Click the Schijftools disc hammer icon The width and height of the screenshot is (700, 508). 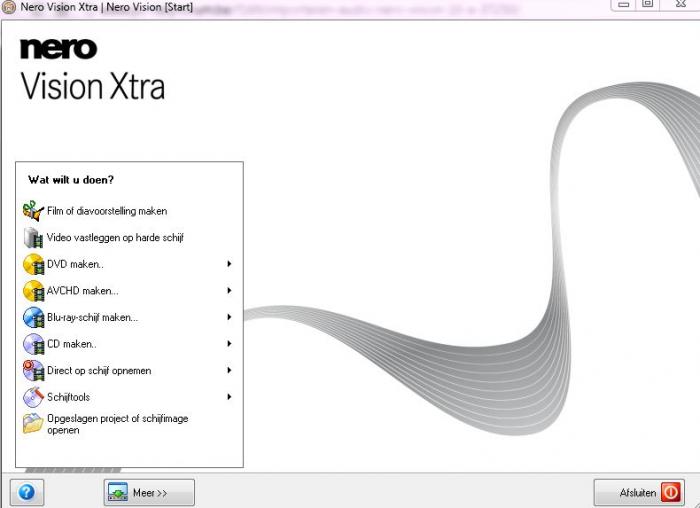point(33,397)
